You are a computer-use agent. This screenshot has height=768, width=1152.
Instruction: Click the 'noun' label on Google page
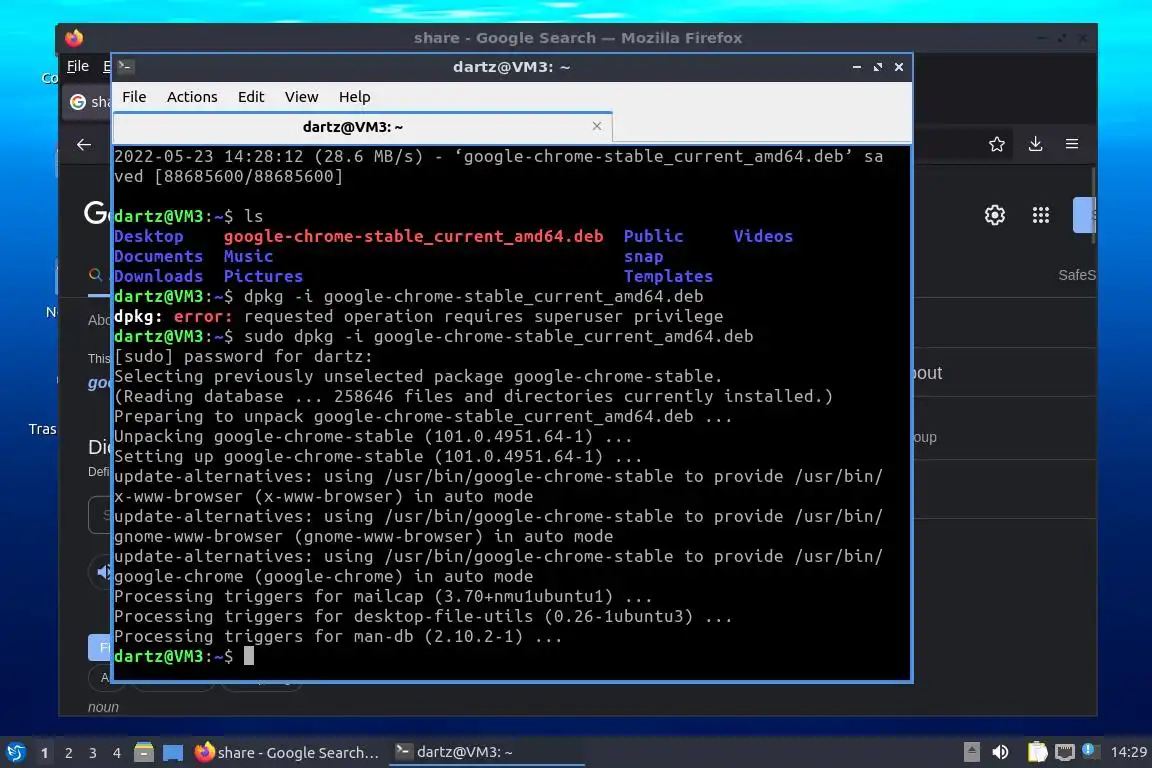(103, 707)
